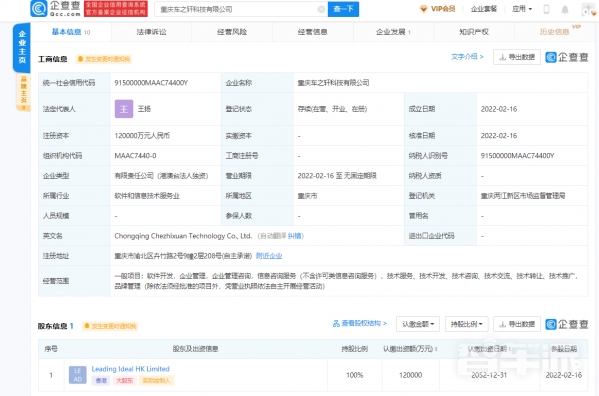
Task: Select the subscription date 2052-12-31
Action: pyautogui.click(x=489, y=375)
